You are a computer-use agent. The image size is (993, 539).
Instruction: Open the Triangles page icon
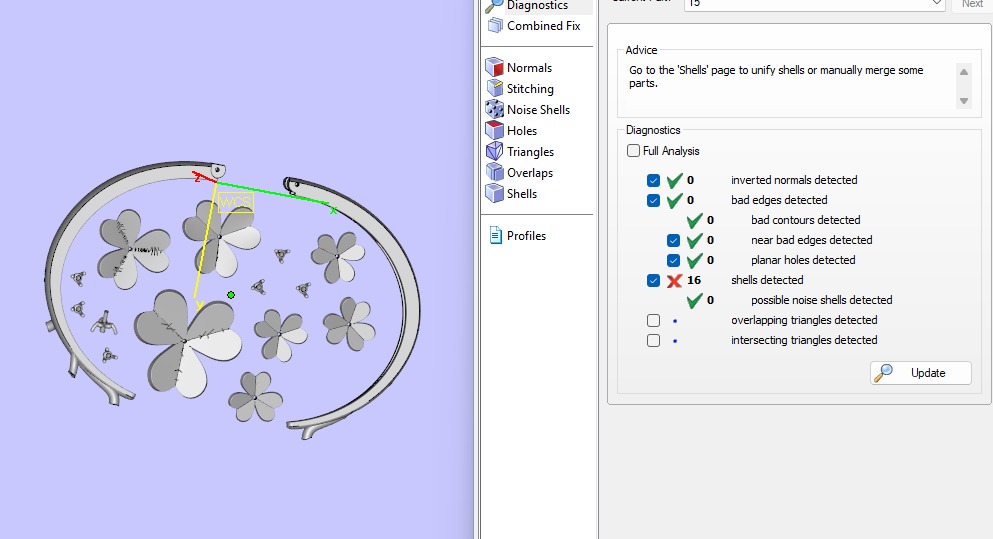pyautogui.click(x=495, y=151)
